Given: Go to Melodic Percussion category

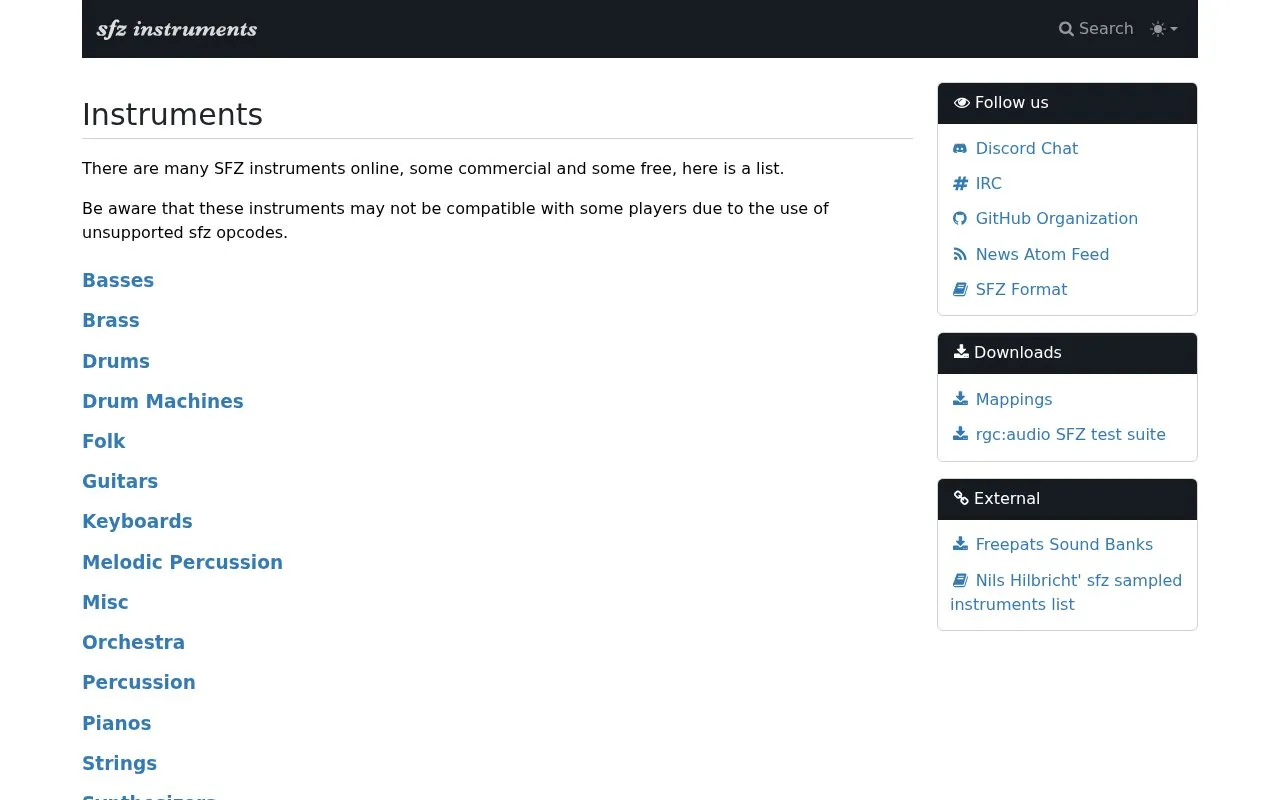Looking at the screenshot, I should tap(182, 562).
